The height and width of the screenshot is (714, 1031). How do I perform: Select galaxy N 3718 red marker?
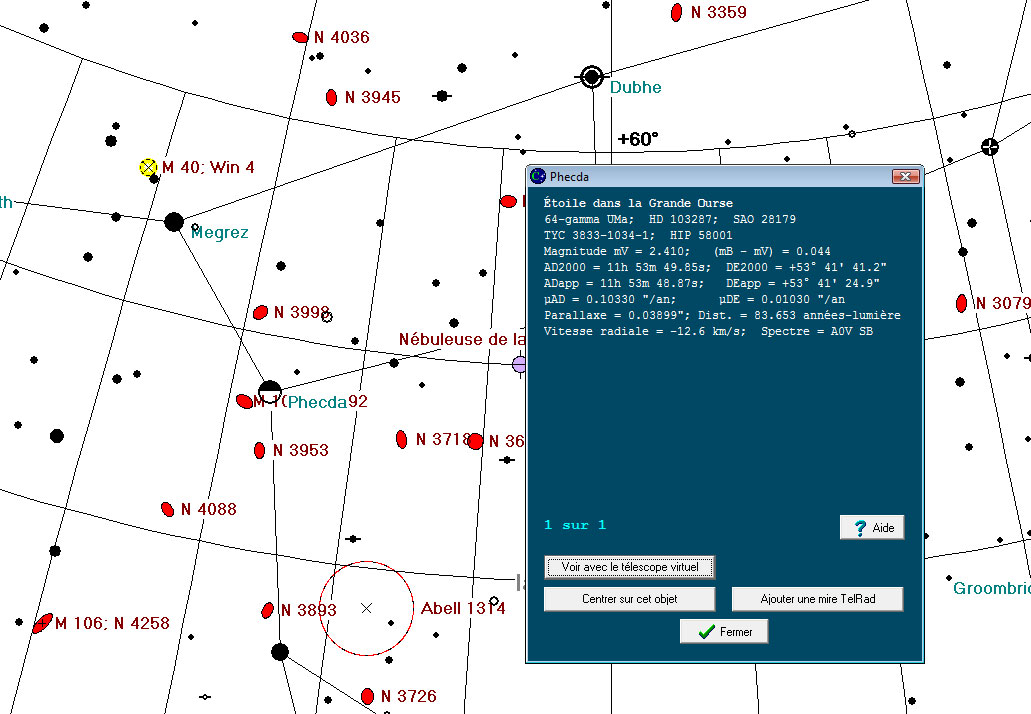(402, 439)
